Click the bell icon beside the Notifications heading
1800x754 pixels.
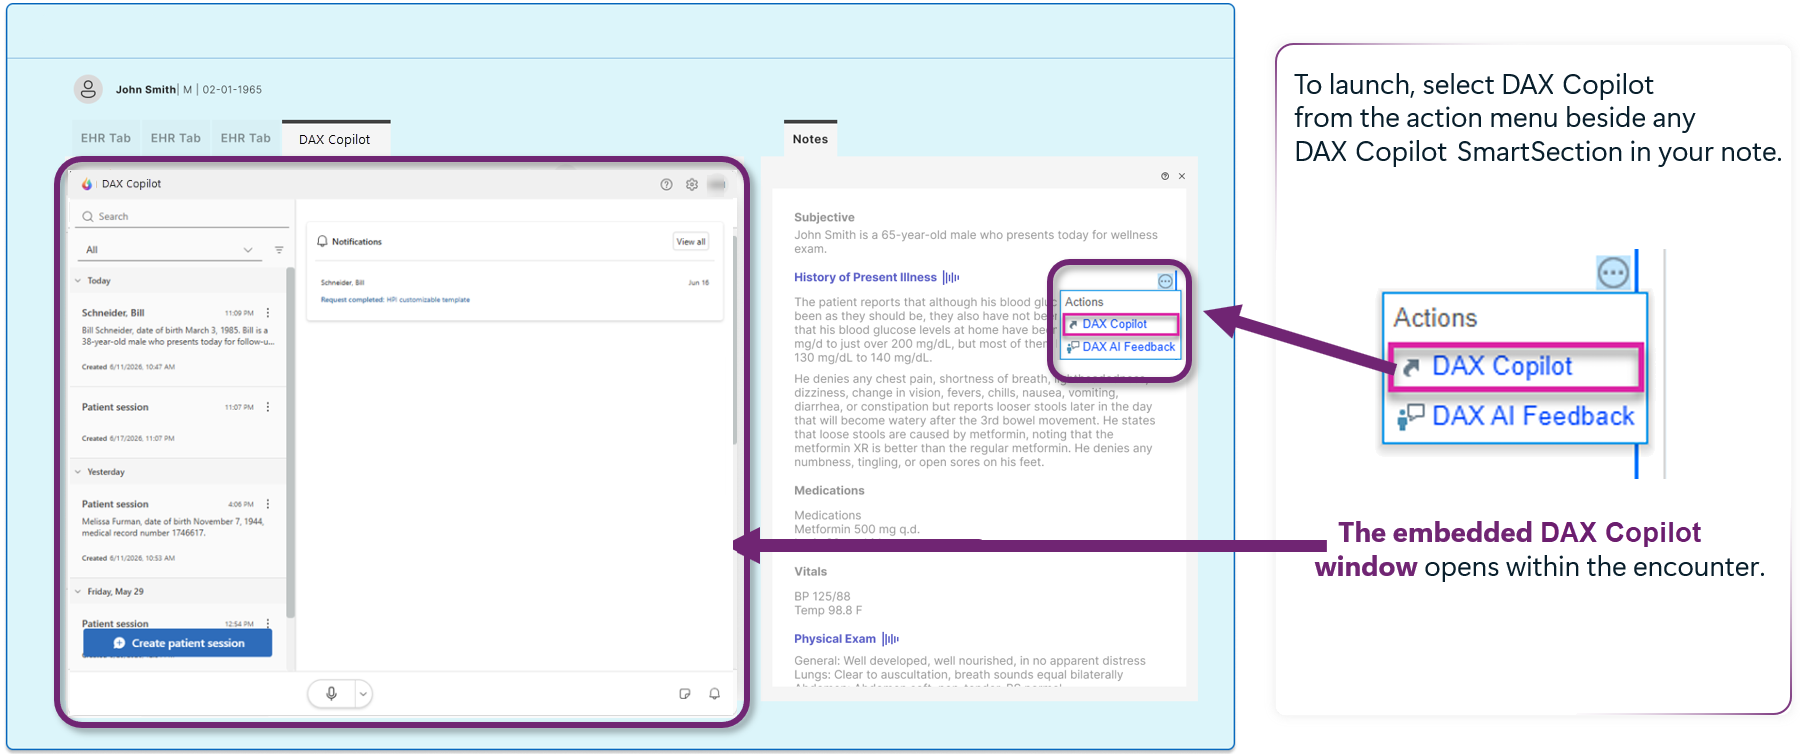point(322,242)
